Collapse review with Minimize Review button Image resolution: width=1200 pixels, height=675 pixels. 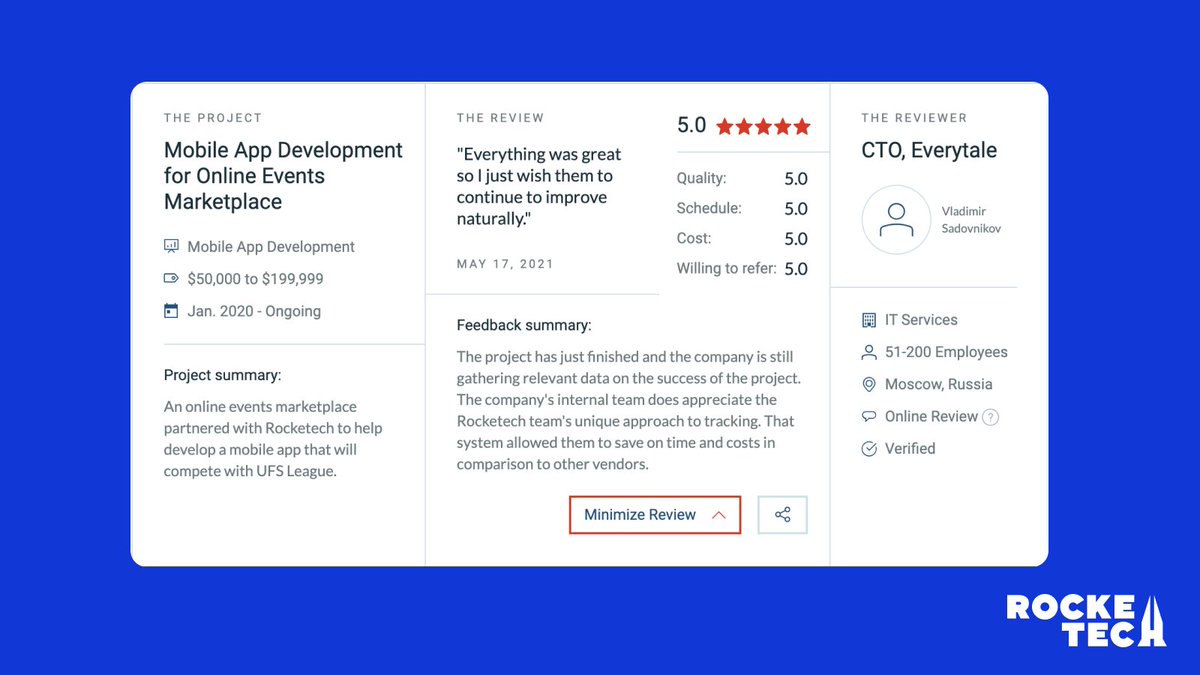(x=655, y=515)
